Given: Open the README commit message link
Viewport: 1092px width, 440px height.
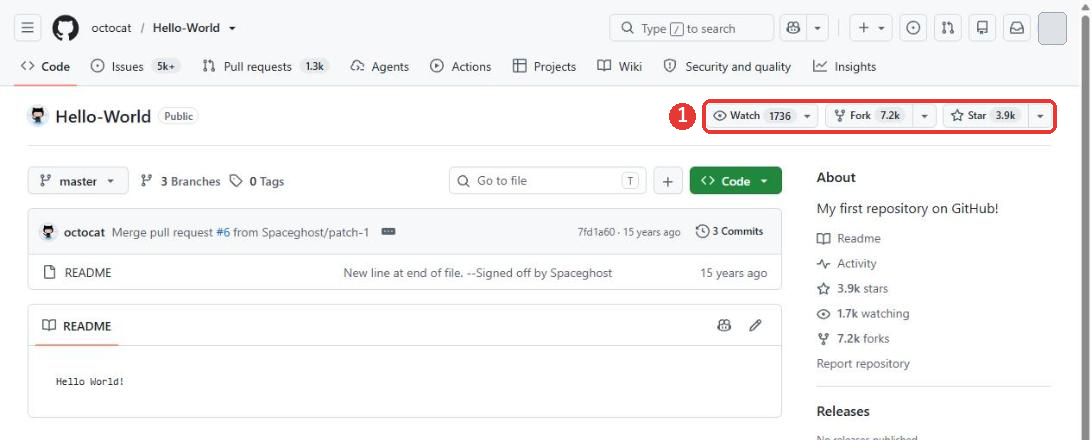Looking at the screenshot, I should (478, 273).
